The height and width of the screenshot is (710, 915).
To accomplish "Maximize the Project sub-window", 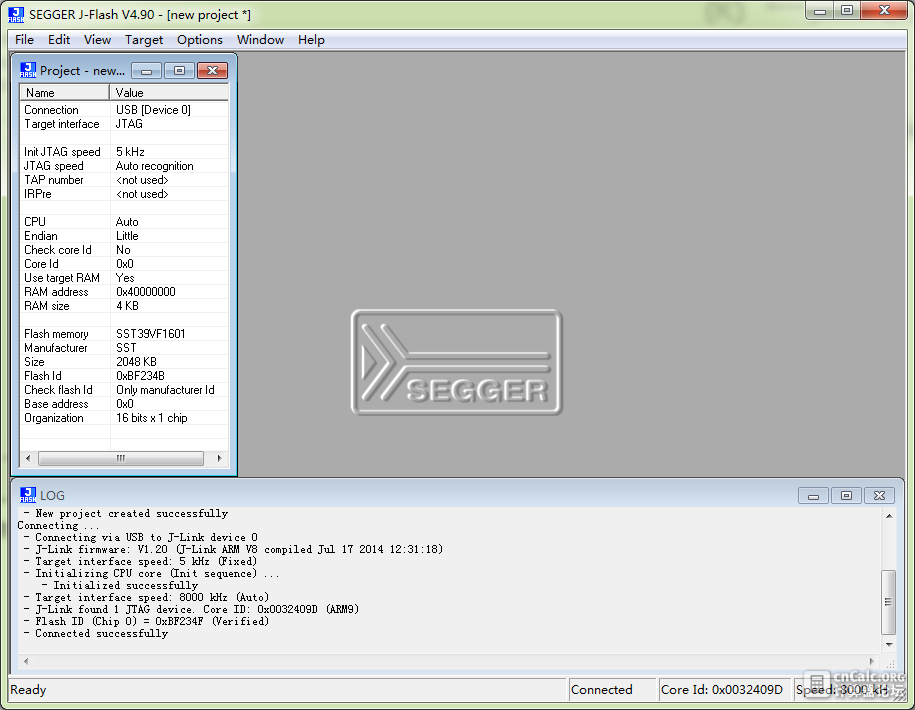I will (179, 71).
